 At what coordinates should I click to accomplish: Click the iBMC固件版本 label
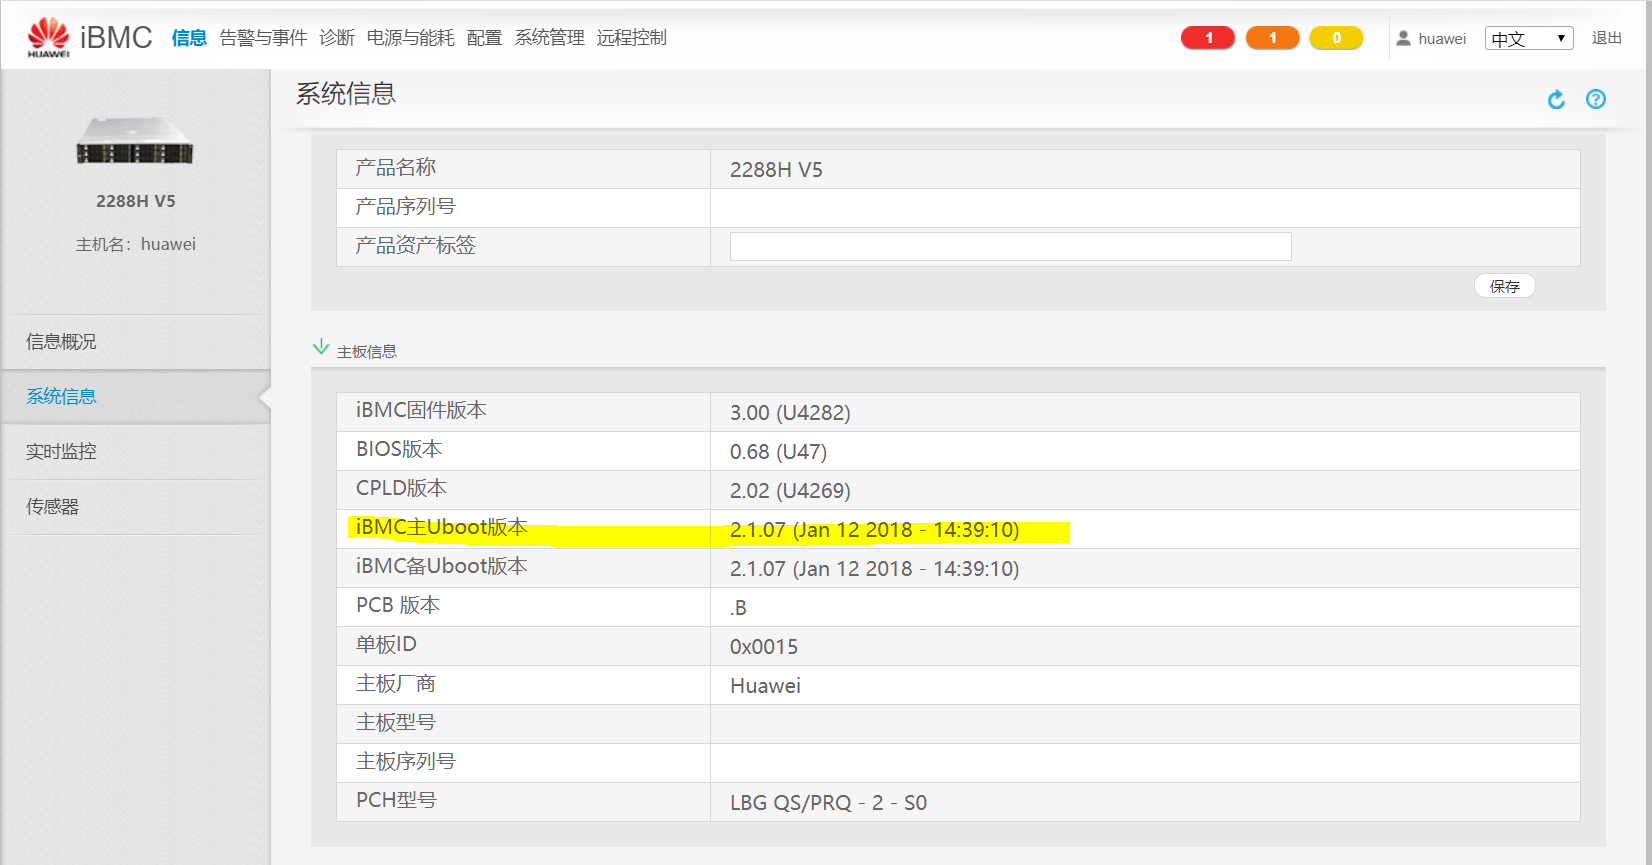[x=421, y=410]
